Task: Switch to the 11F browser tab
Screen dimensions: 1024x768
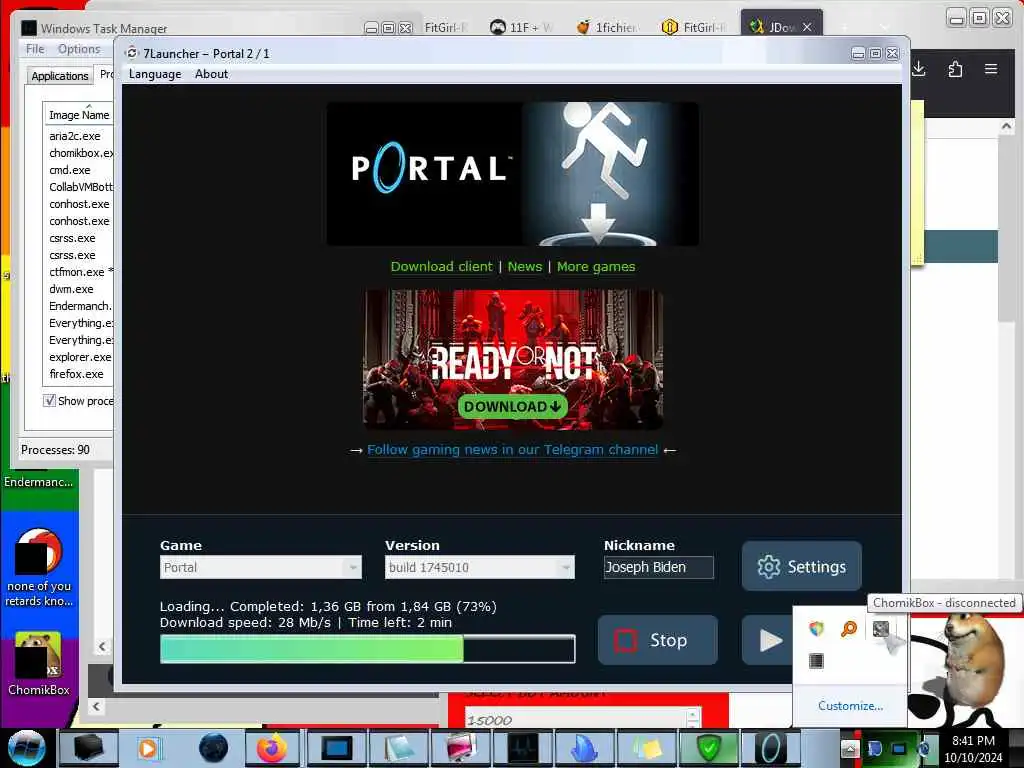Action: [x=522, y=27]
